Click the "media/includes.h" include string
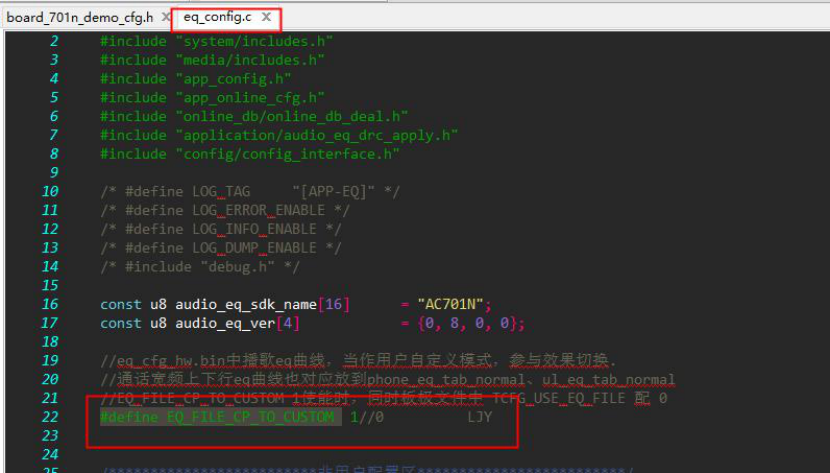The image size is (830, 473). coord(250,60)
